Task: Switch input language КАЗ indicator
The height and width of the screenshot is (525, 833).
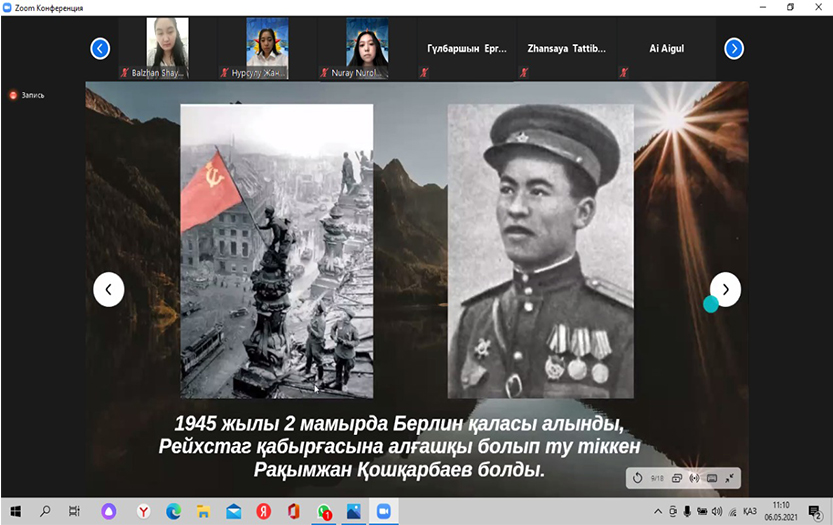Action: pyautogui.click(x=750, y=511)
